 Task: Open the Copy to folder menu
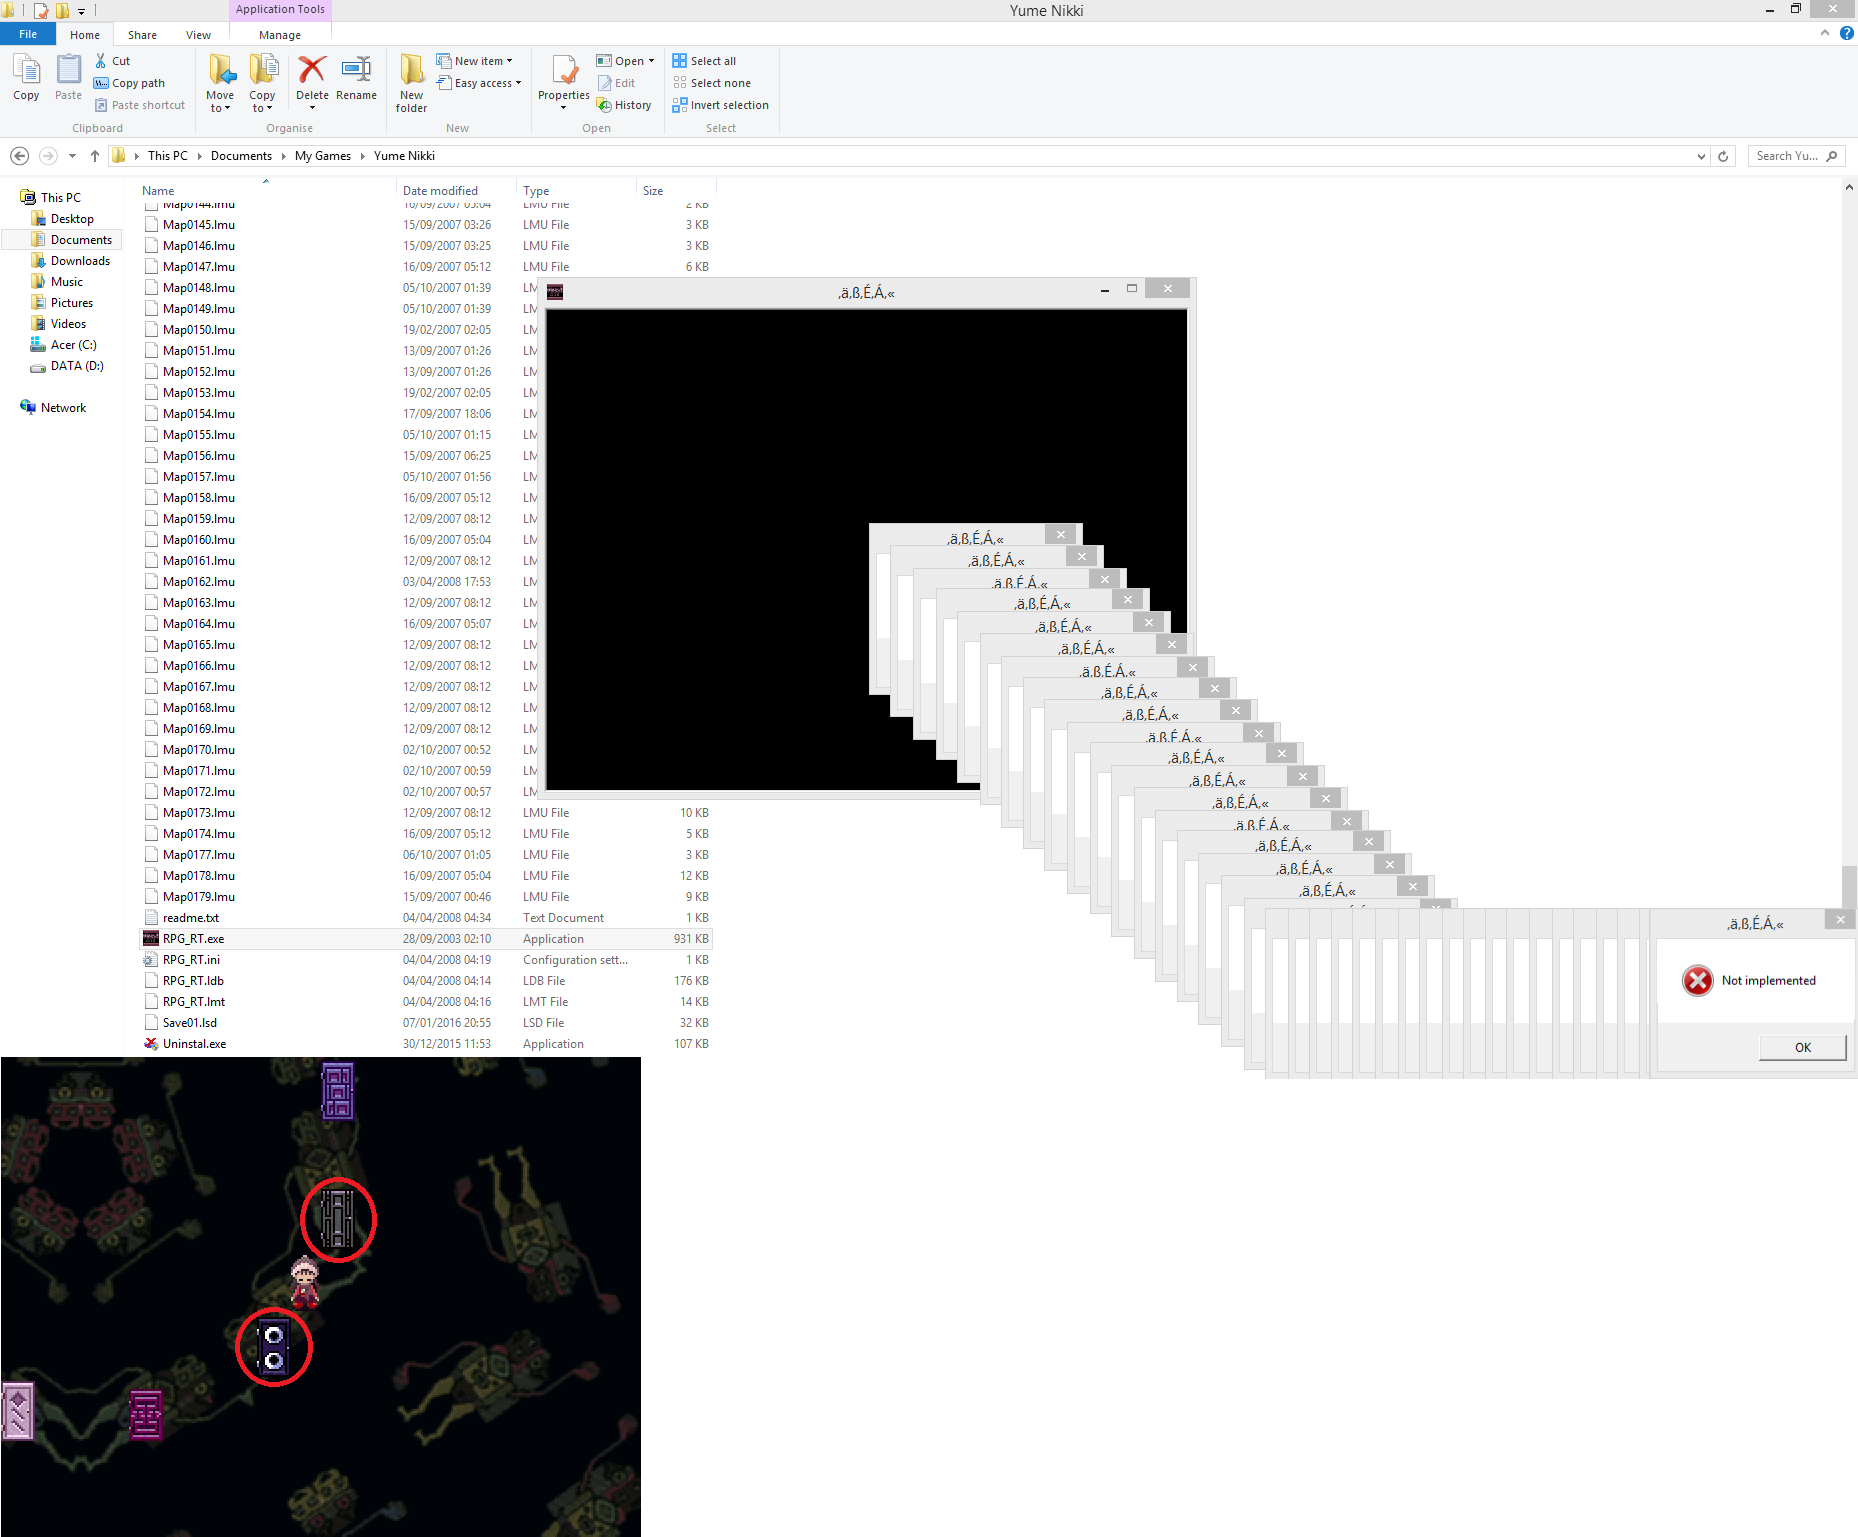point(262,83)
